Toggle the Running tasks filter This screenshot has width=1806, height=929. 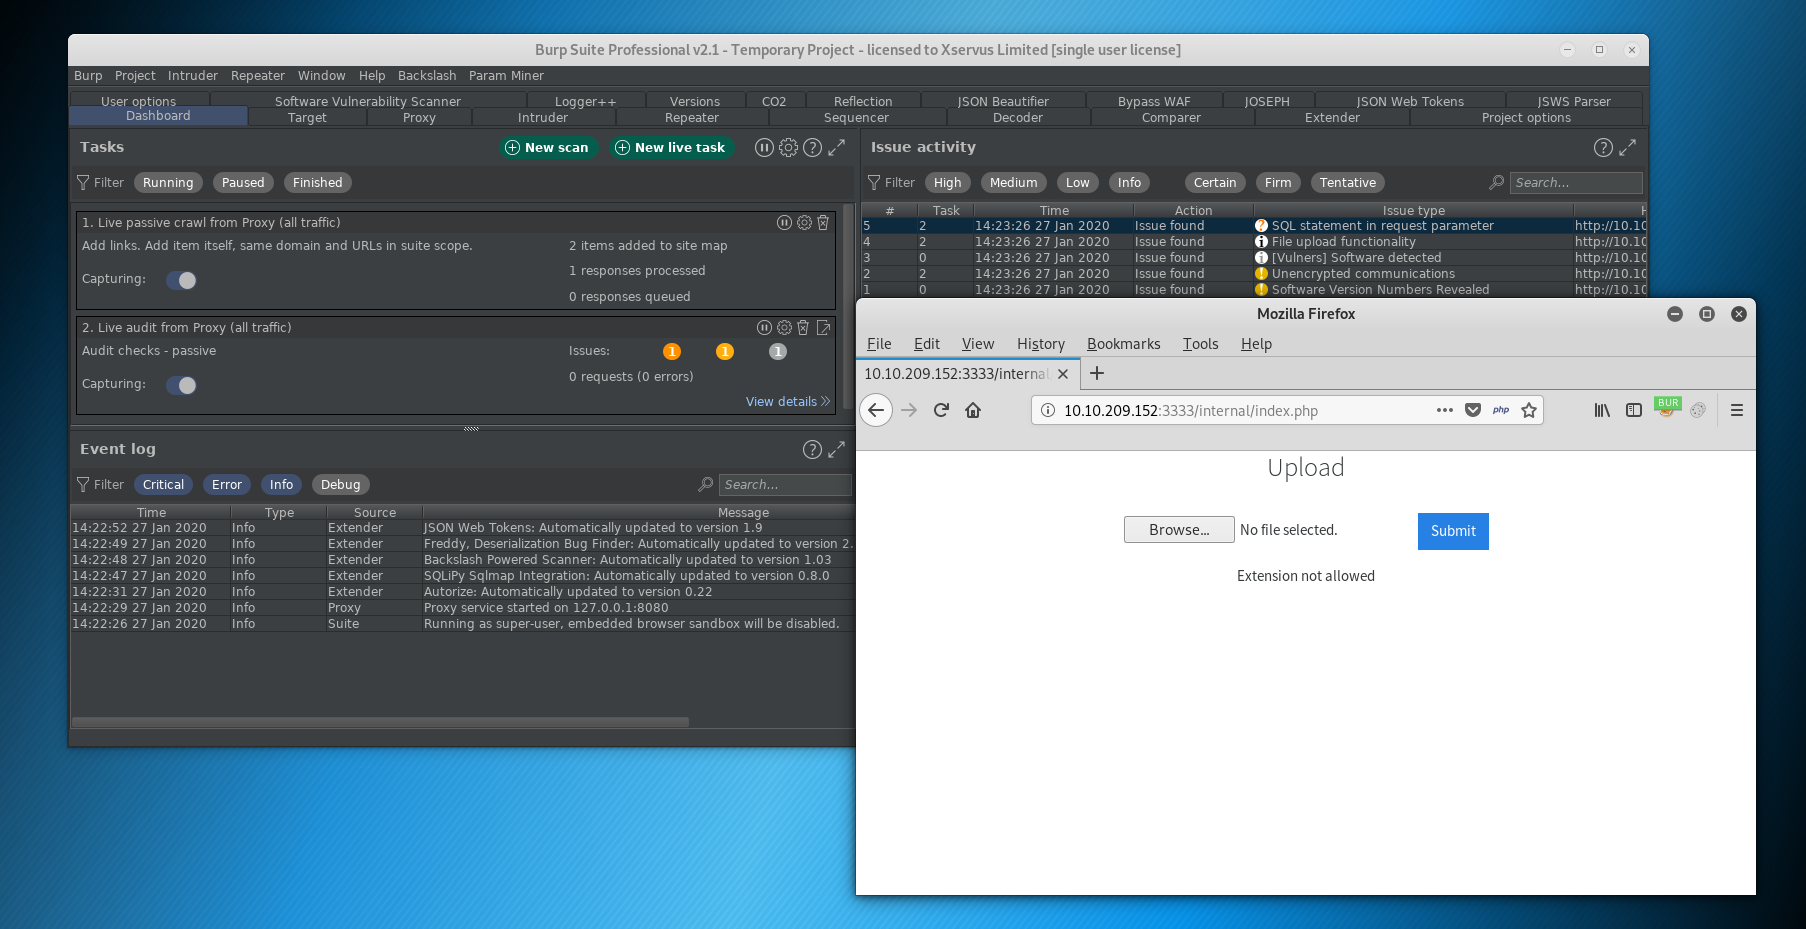coord(168,182)
